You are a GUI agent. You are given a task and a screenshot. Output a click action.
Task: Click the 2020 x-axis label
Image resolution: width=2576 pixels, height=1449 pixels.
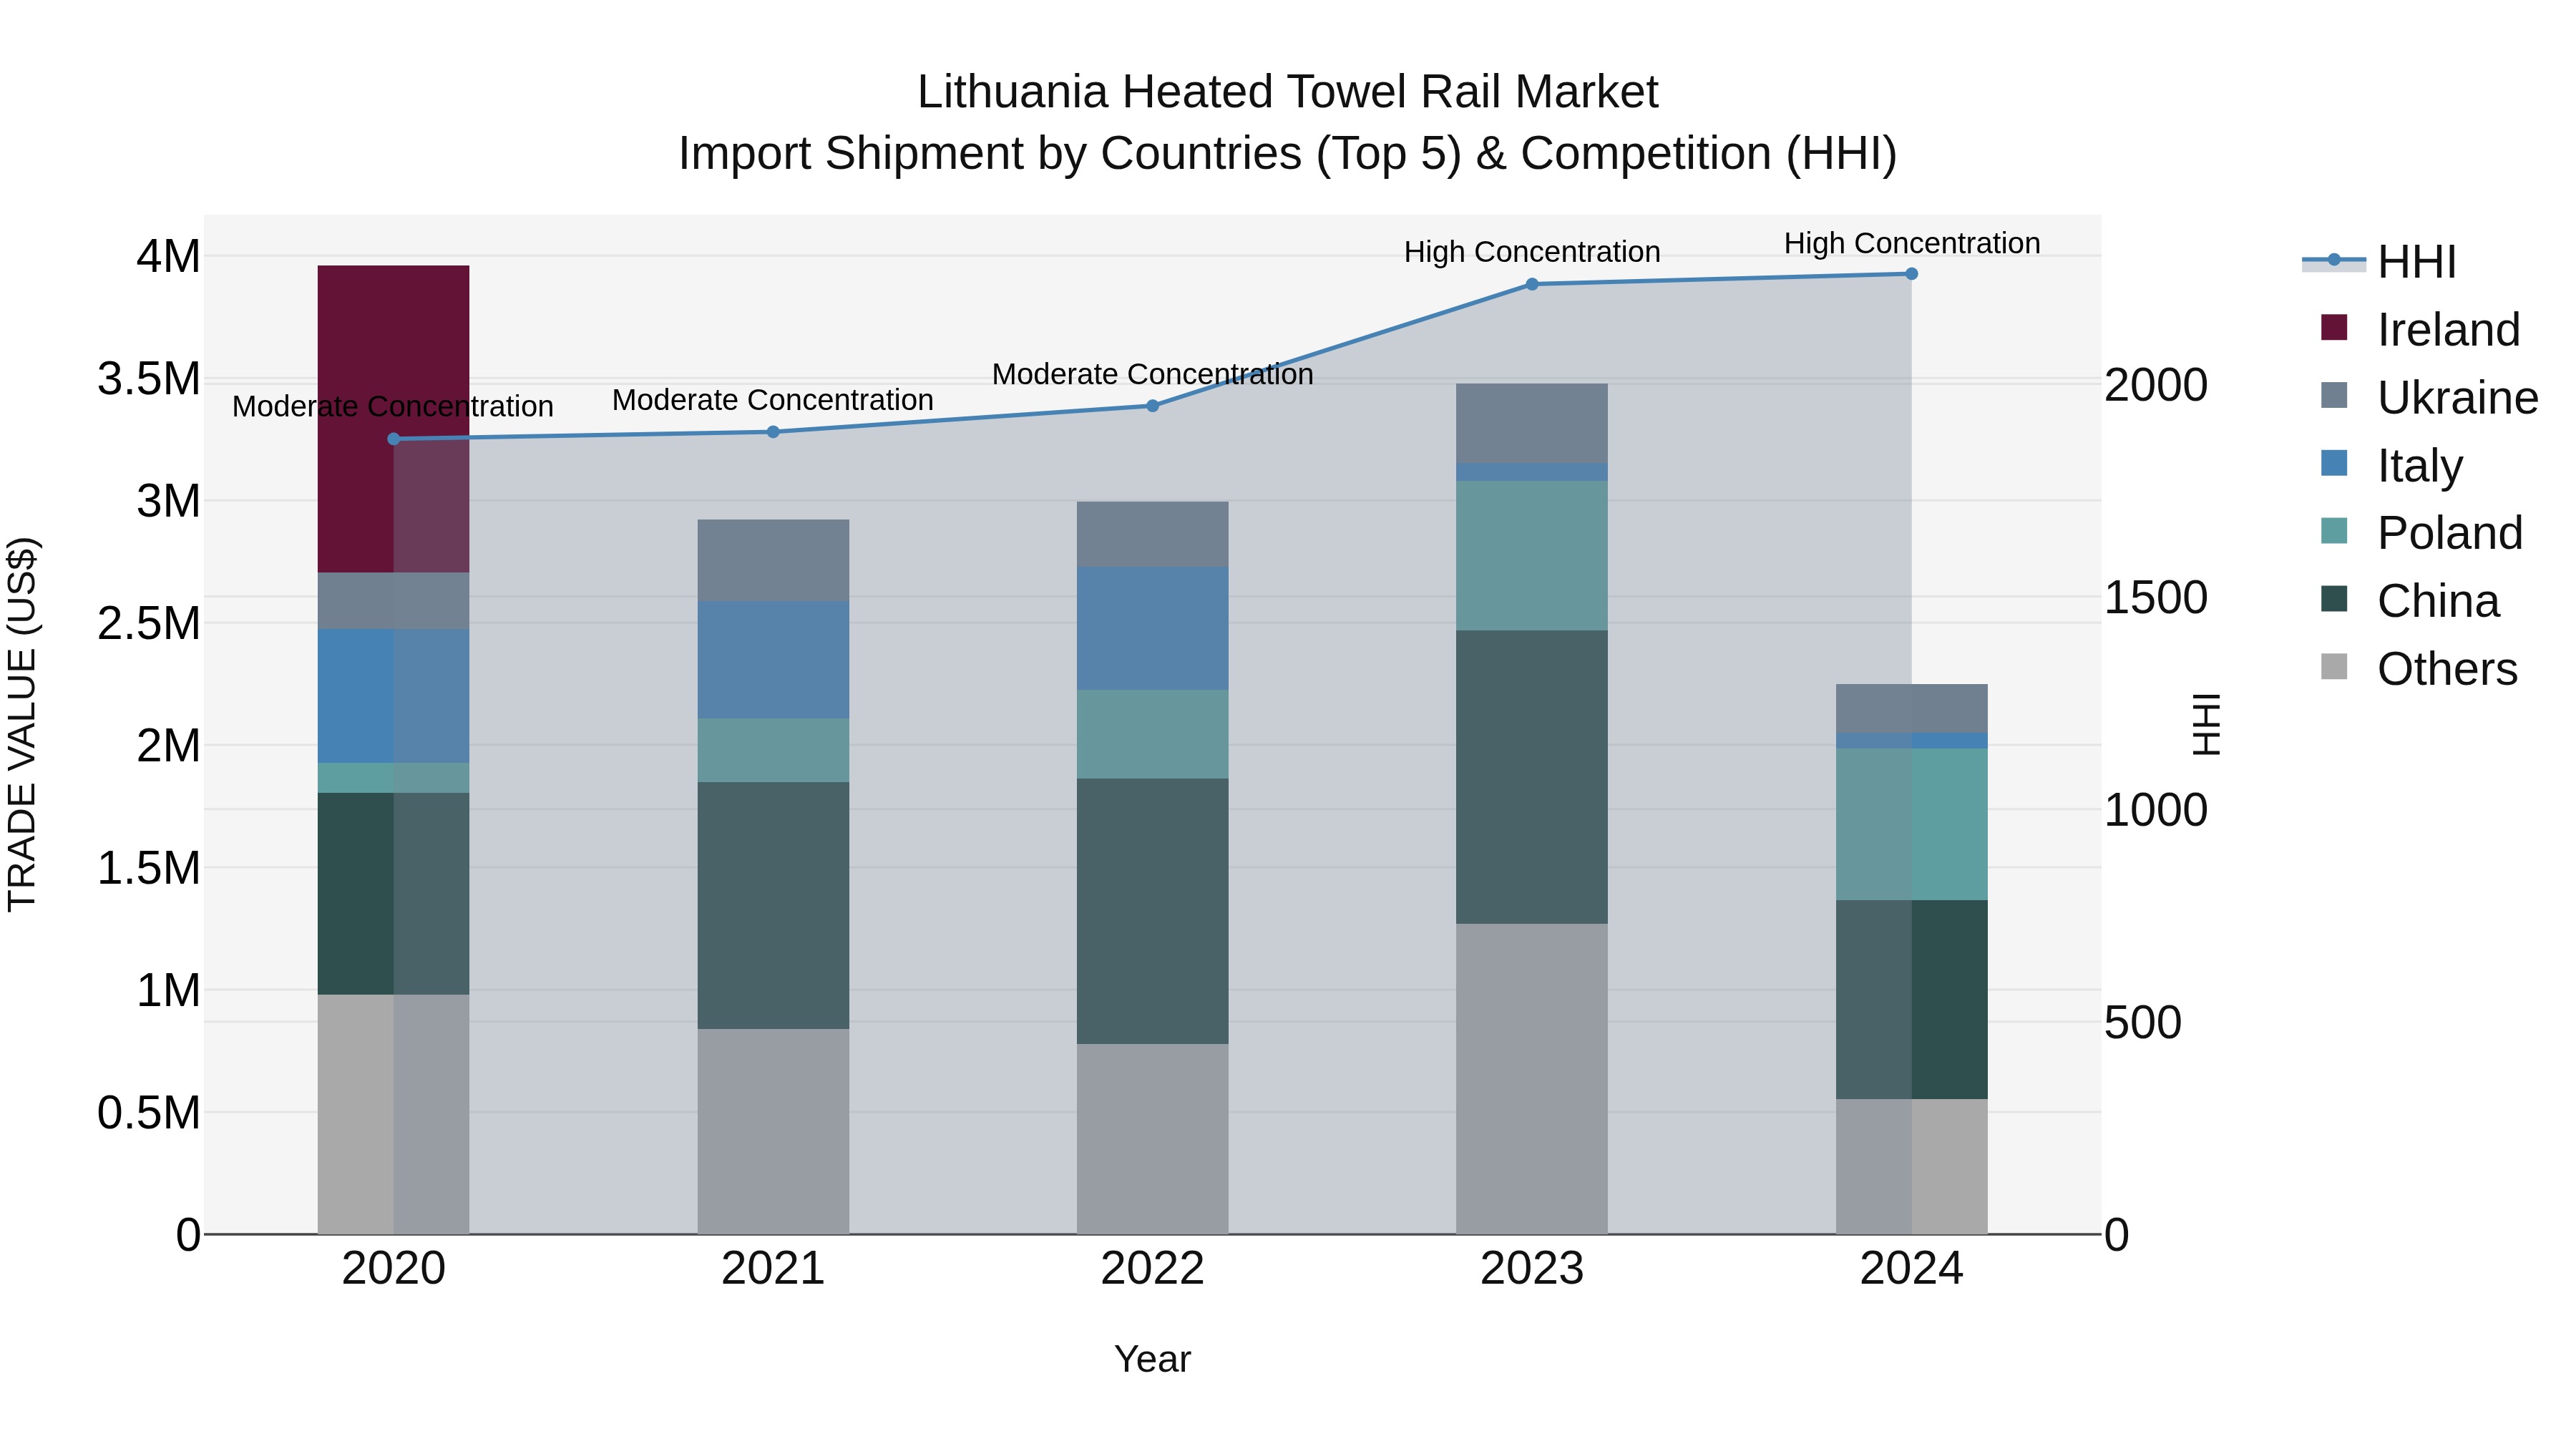coord(393,1269)
